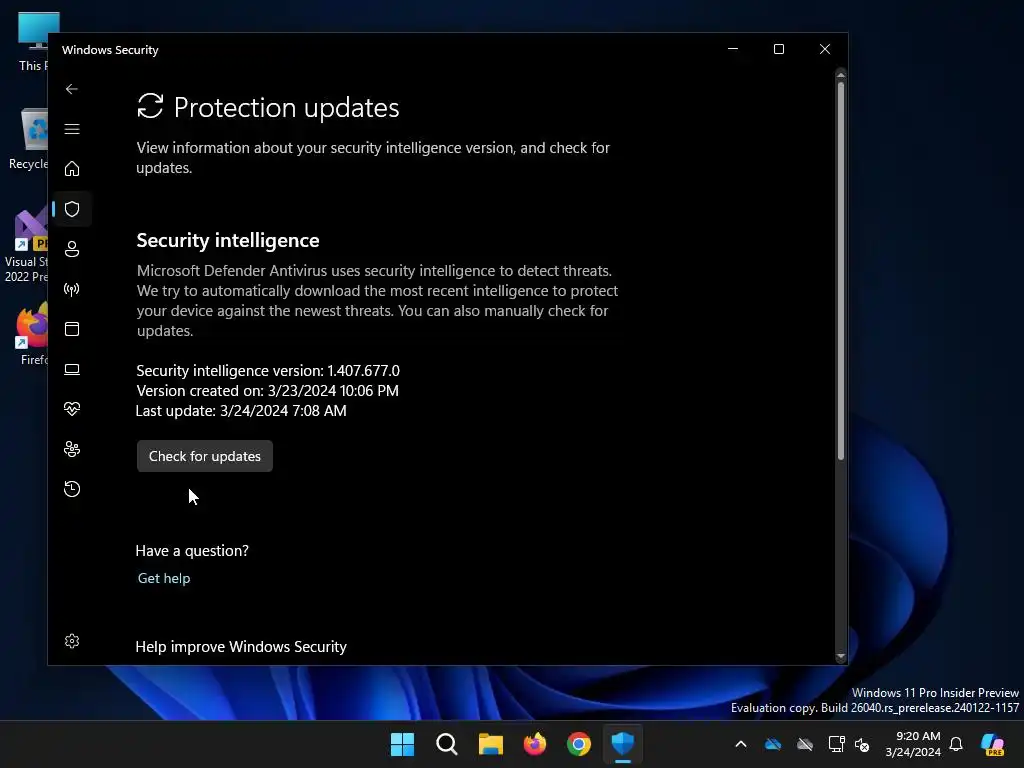Open Device performance & health heart icon

tap(72, 409)
